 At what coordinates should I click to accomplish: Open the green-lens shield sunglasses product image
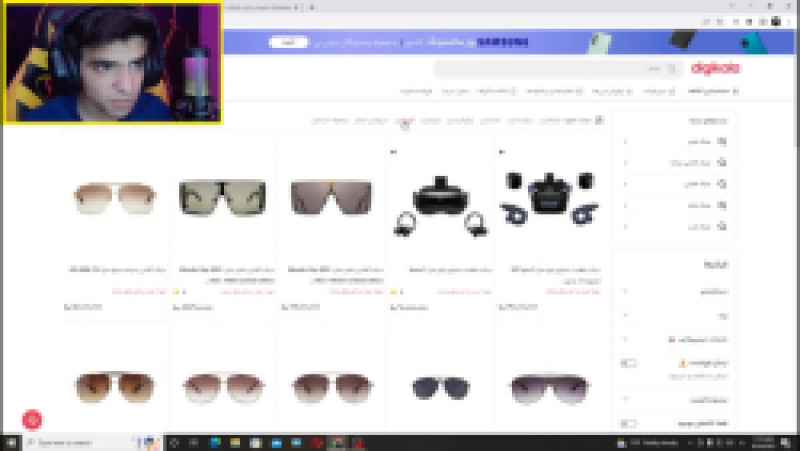coord(222,197)
